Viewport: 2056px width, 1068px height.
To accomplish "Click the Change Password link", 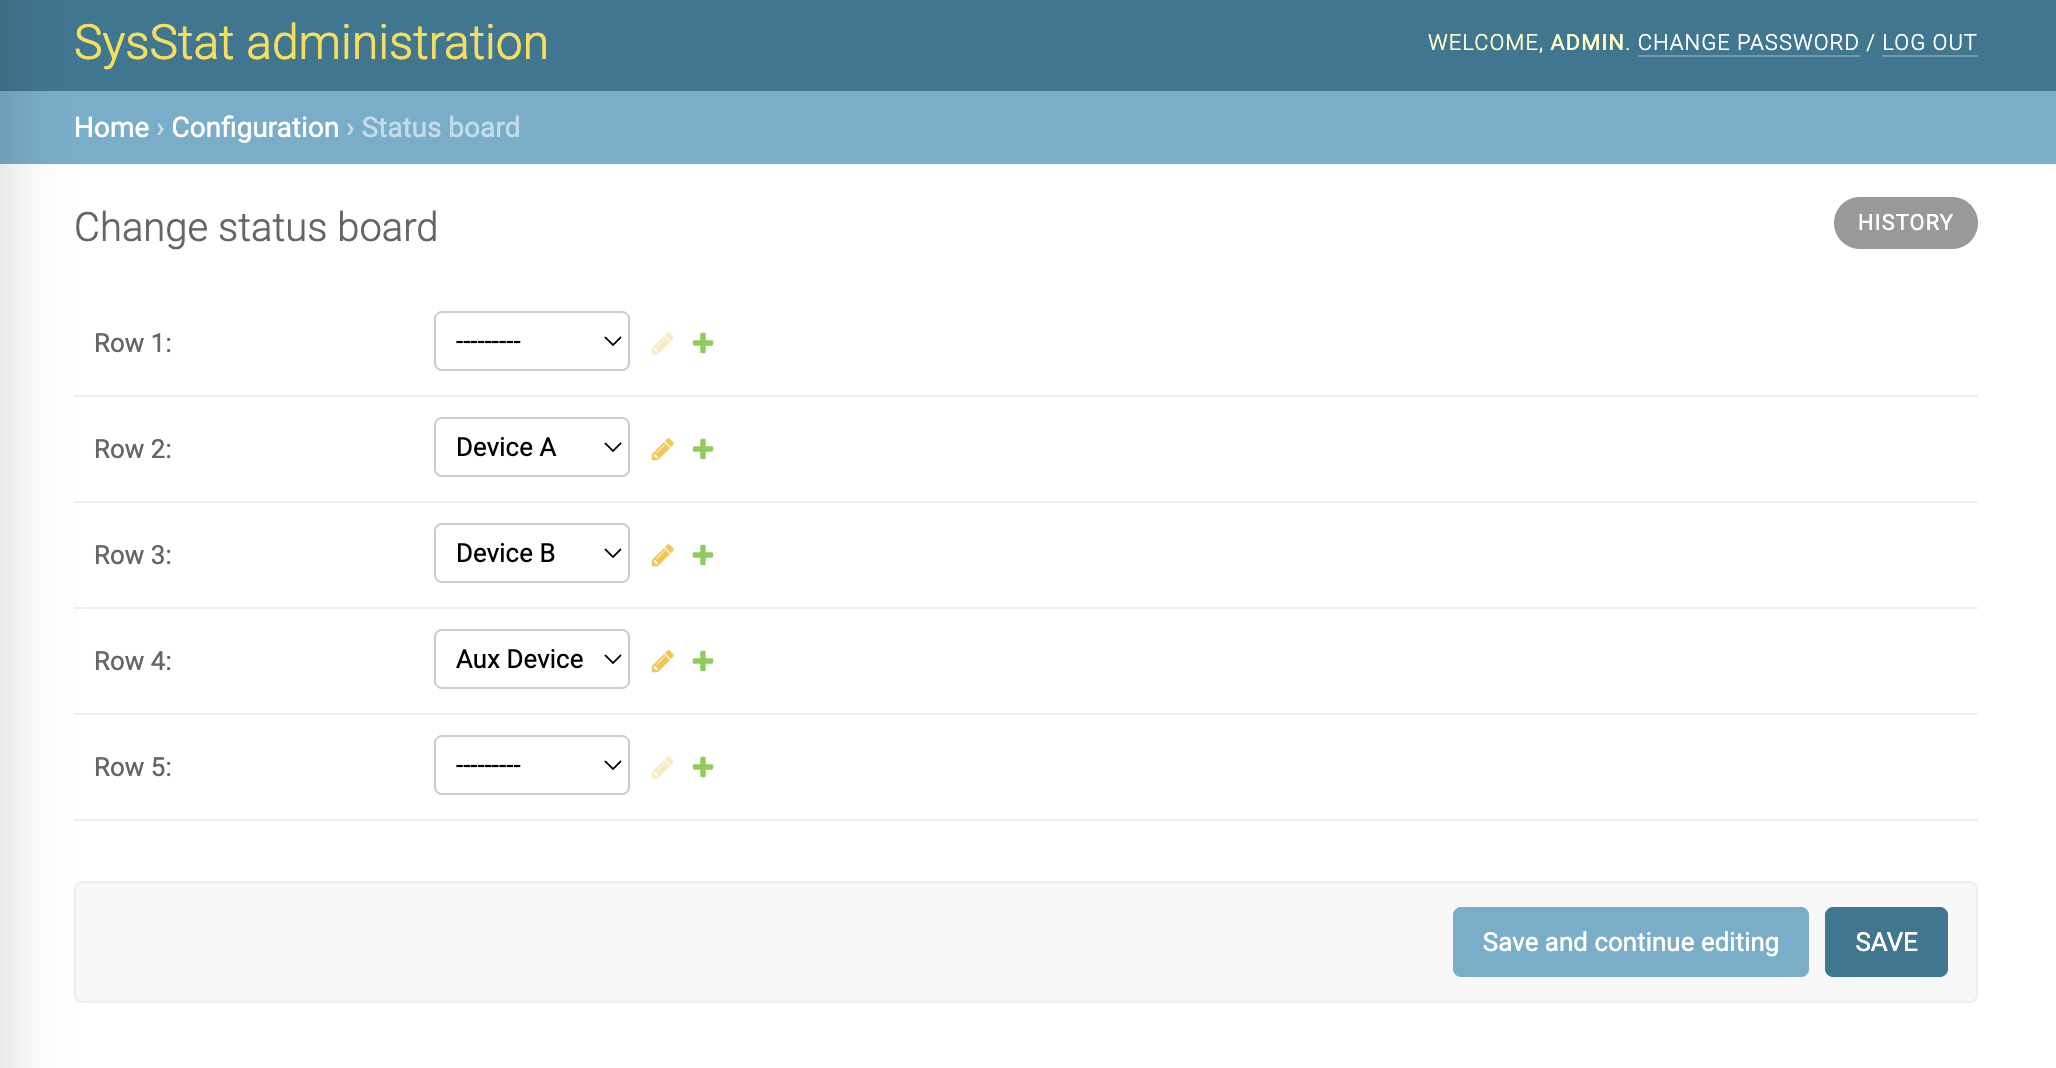I will pos(1747,43).
